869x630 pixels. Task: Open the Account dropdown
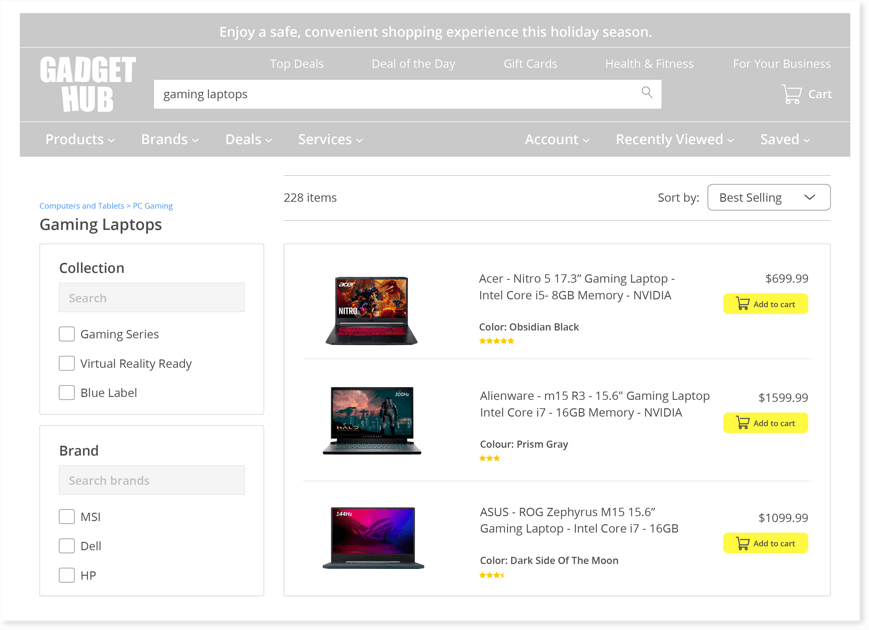pyautogui.click(x=557, y=139)
